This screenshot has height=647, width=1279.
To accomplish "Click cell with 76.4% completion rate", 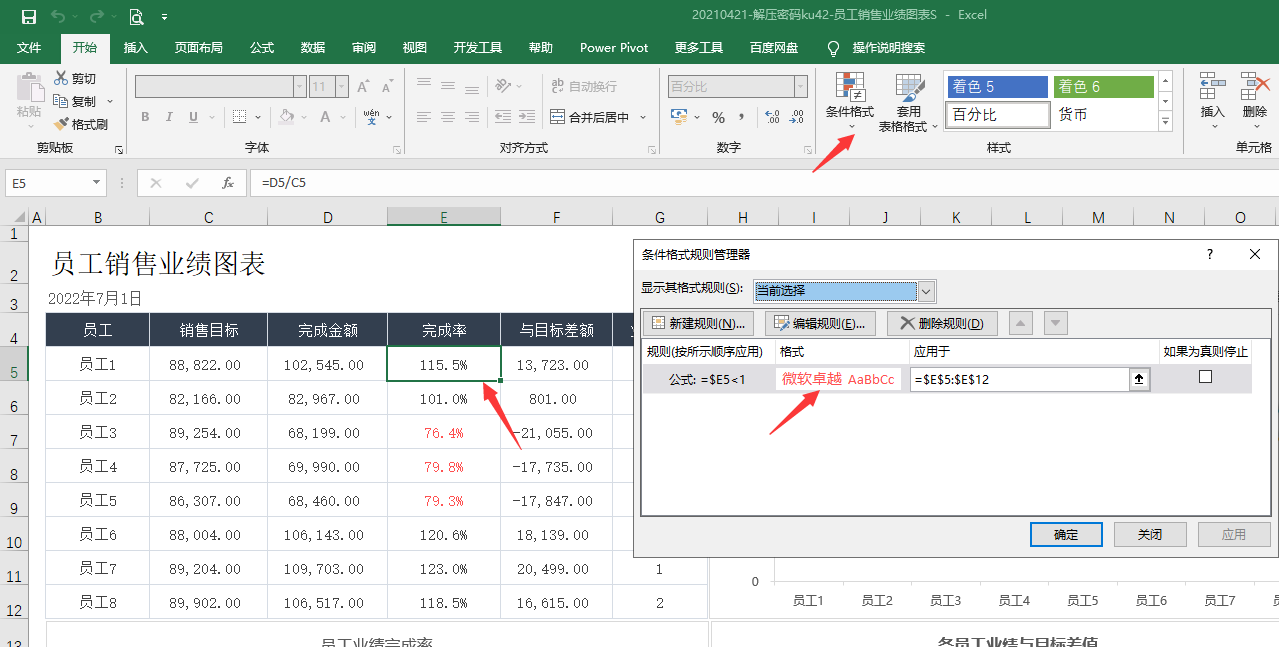I will pyautogui.click(x=444, y=433).
